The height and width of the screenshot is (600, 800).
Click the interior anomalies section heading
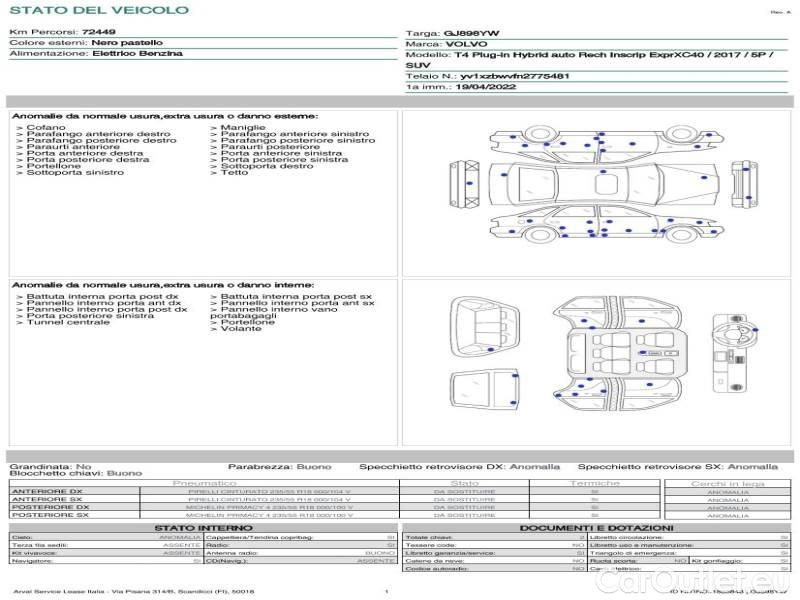point(163,285)
